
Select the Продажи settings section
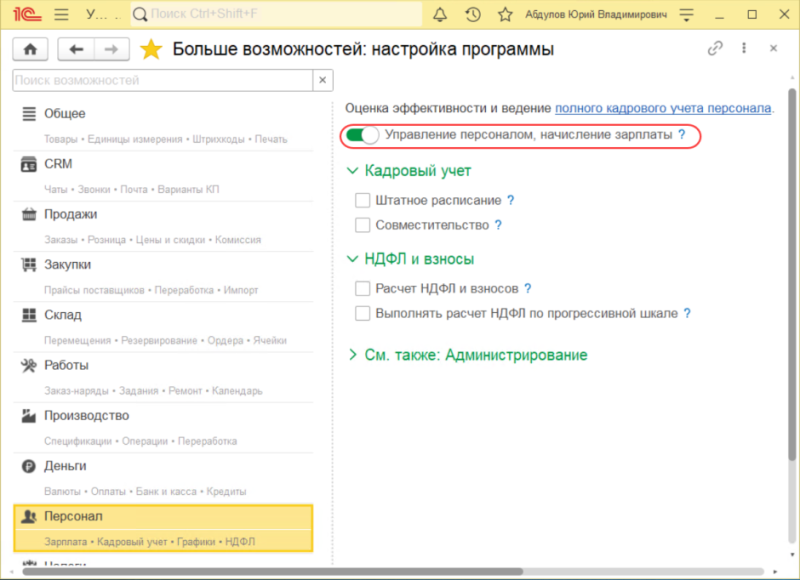tap(70, 214)
